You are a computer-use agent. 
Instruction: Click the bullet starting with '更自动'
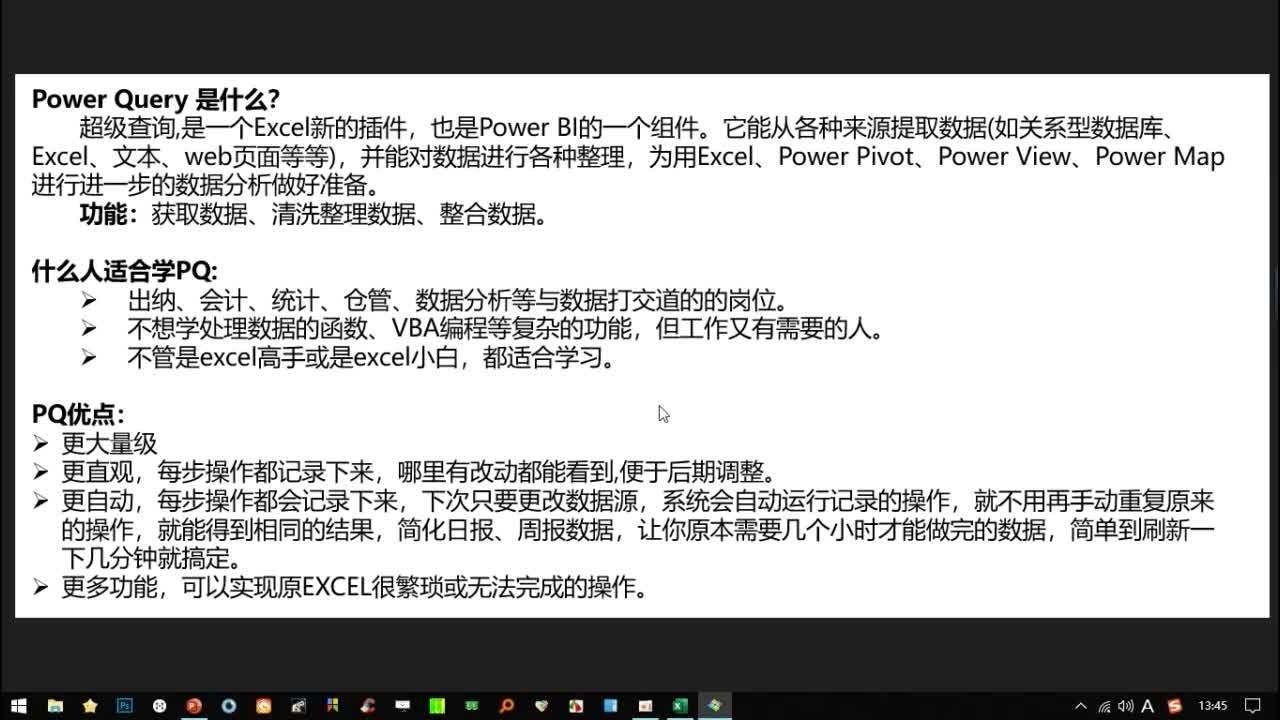click(638, 529)
